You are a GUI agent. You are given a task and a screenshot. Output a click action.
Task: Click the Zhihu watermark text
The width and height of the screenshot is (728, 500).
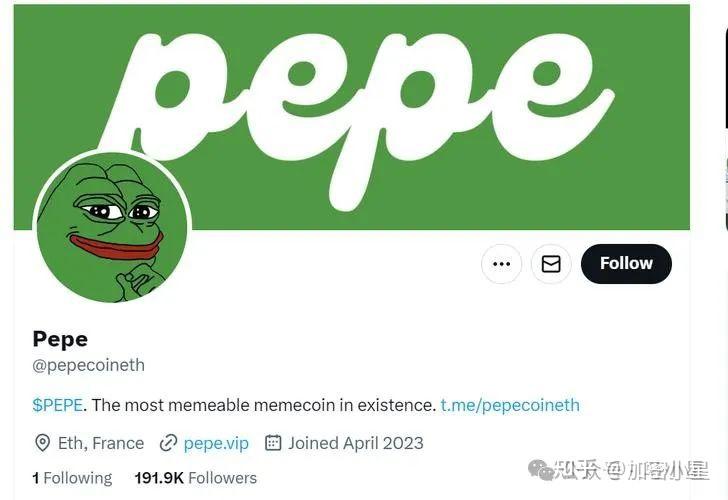coord(578,470)
